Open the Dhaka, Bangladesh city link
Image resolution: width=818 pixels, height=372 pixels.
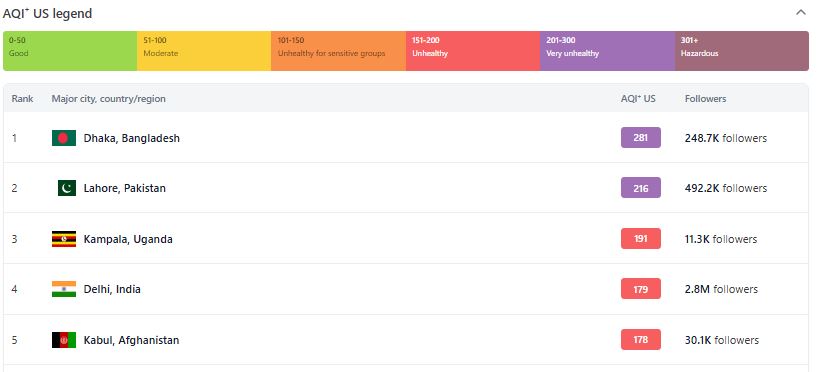(131, 138)
